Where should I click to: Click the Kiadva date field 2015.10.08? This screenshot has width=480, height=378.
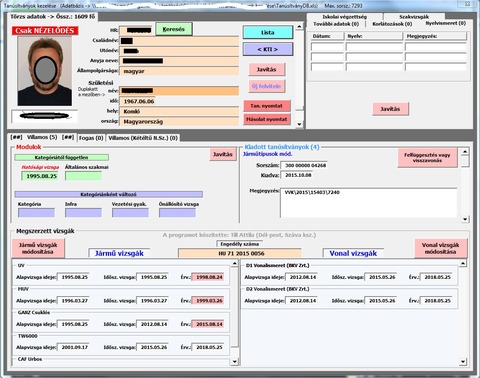pyautogui.click(x=297, y=175)
